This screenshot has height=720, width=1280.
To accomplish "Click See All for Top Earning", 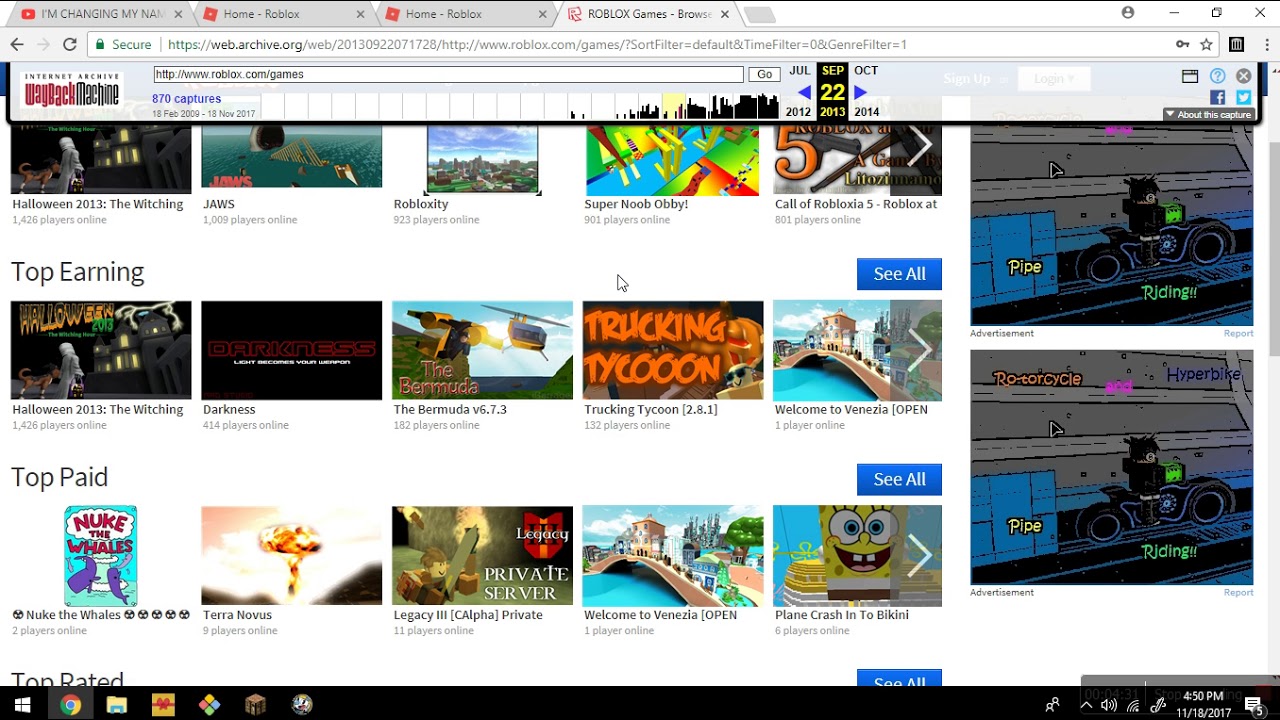I will point(899,274).
